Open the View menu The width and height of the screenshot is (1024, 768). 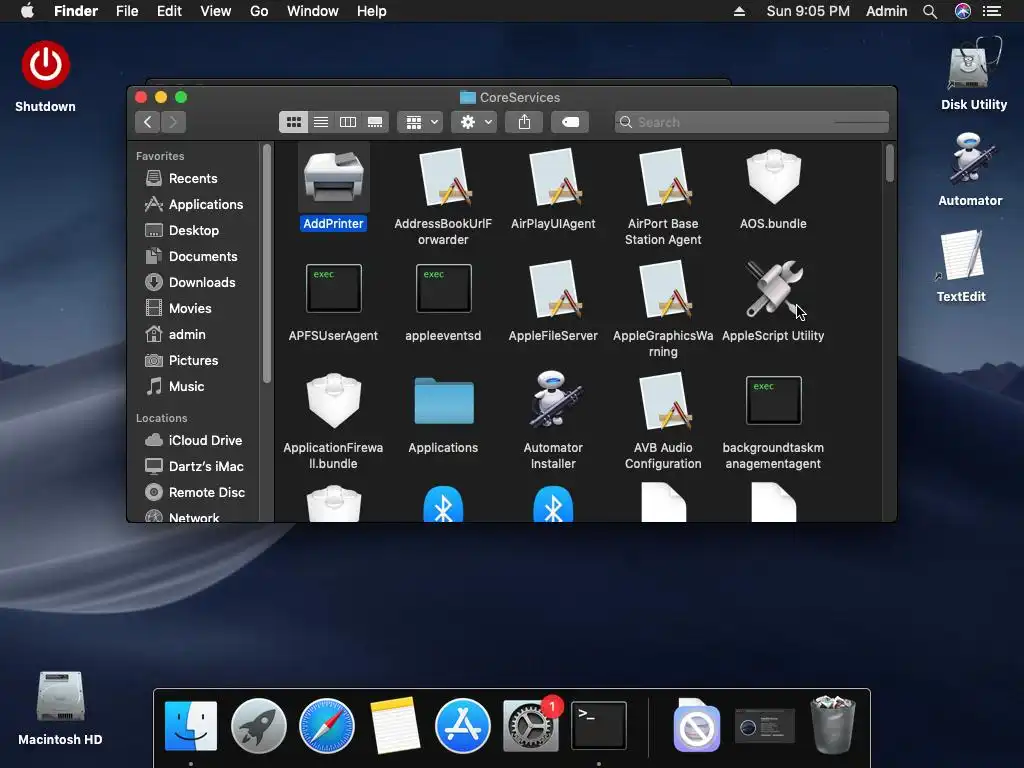pyautogui.click(x=216, y=11)
